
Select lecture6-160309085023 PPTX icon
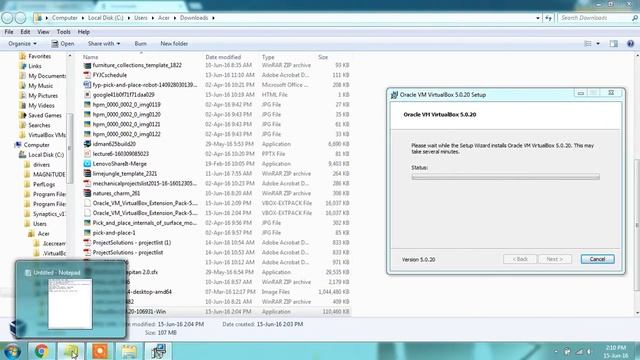(x=87, y=154)
